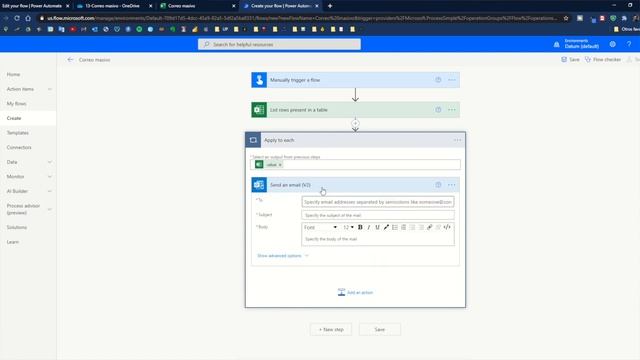Screen dimensions: 640x360
Task: Bookmark this page with the star
Action: (566, 18)
